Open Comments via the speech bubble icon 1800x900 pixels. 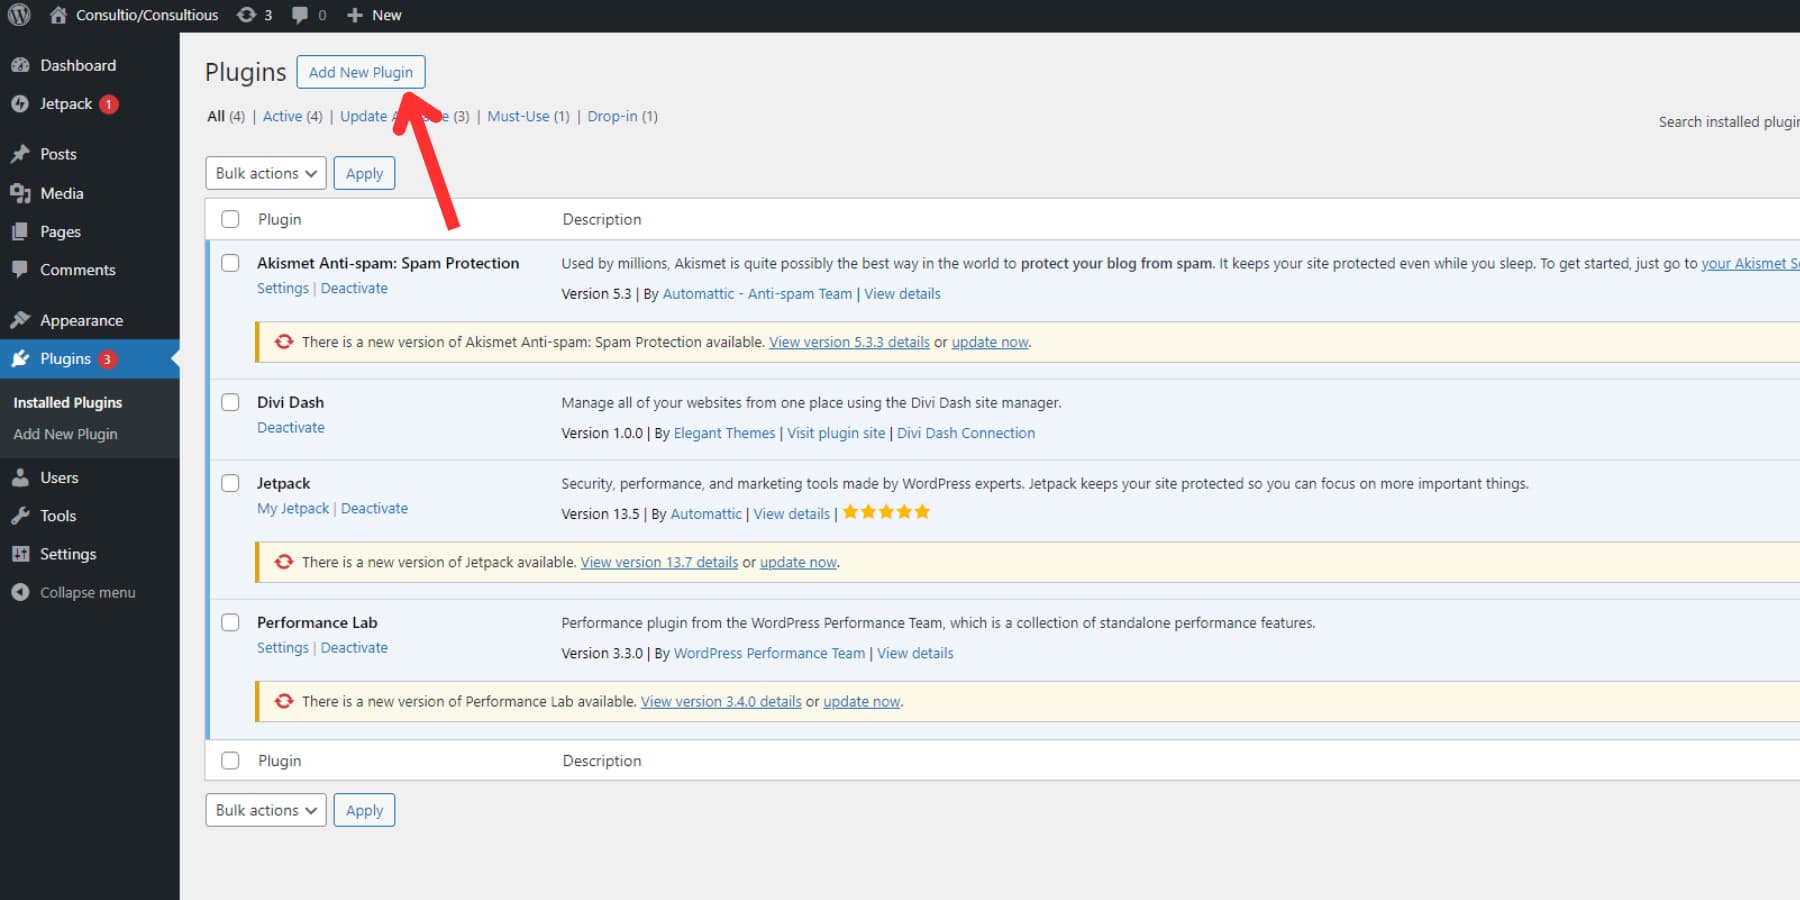(21, 269)
